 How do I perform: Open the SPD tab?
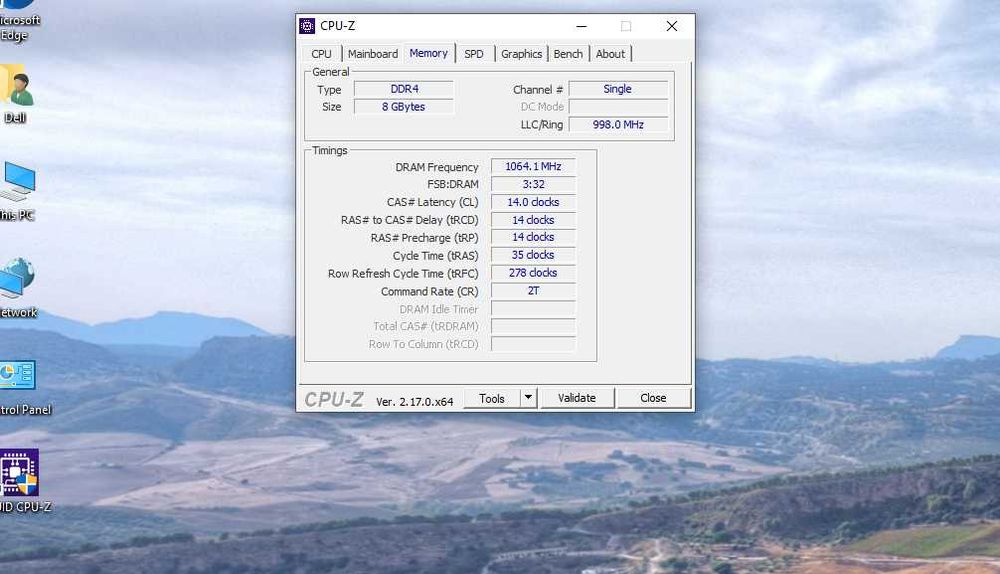[x=474, y=54]
